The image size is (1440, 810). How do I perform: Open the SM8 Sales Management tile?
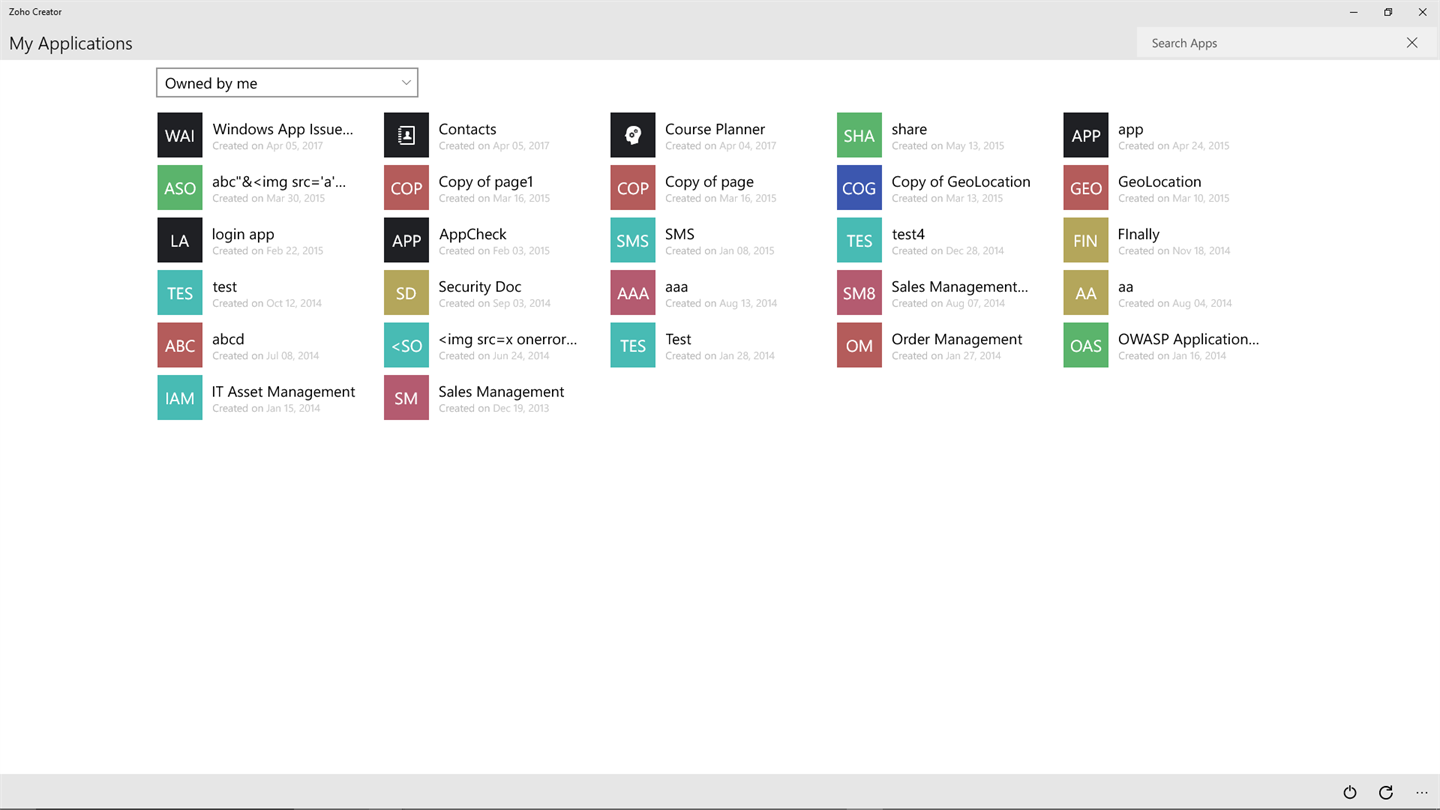859,293
